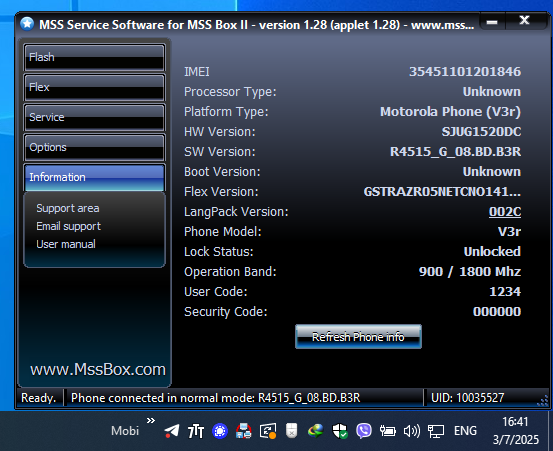Screen dimensions: 553x451
Task: Click the UID: 10035527 status entry
Action: point(468,398)
